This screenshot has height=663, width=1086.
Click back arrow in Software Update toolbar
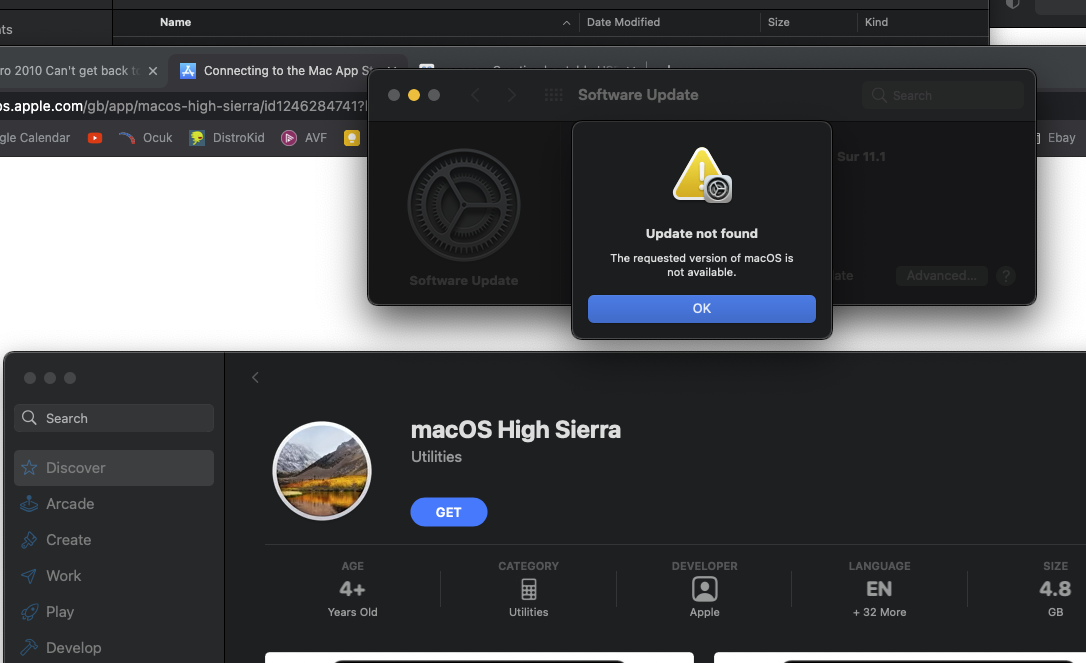pos(475,95)
